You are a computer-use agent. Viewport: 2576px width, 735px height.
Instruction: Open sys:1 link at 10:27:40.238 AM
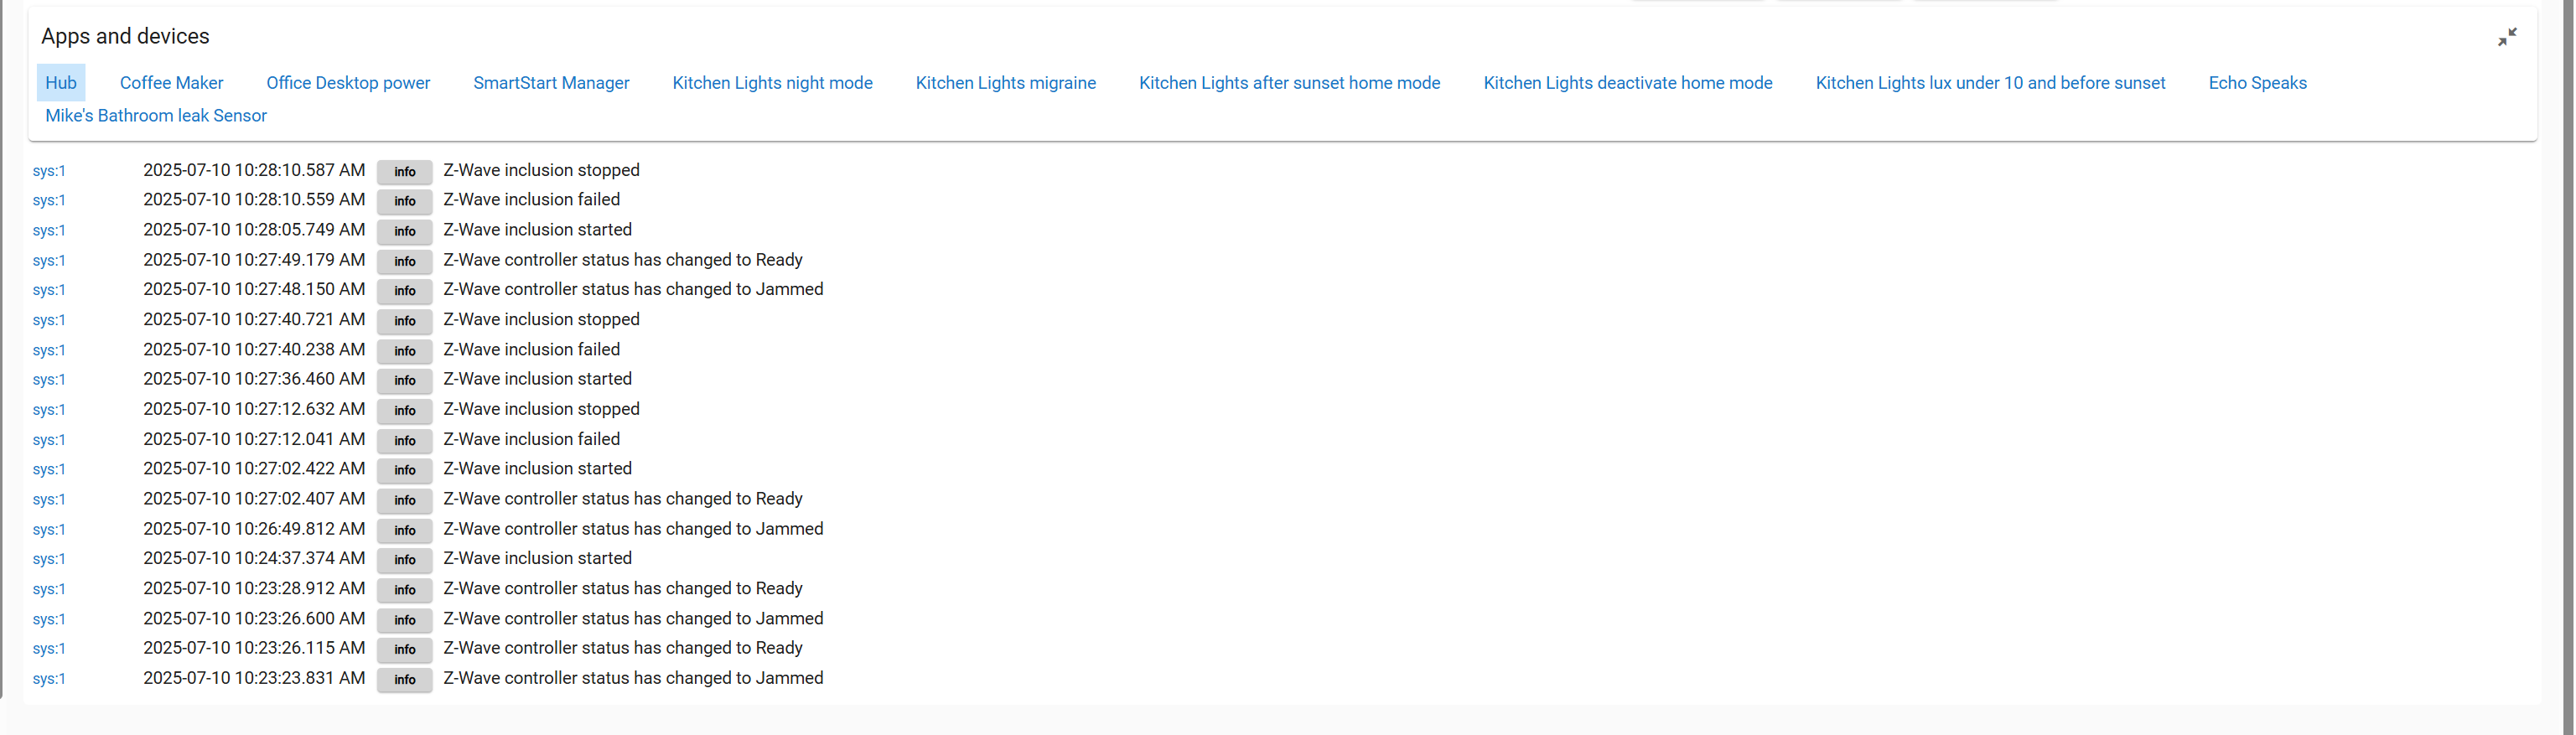point(49,350)
